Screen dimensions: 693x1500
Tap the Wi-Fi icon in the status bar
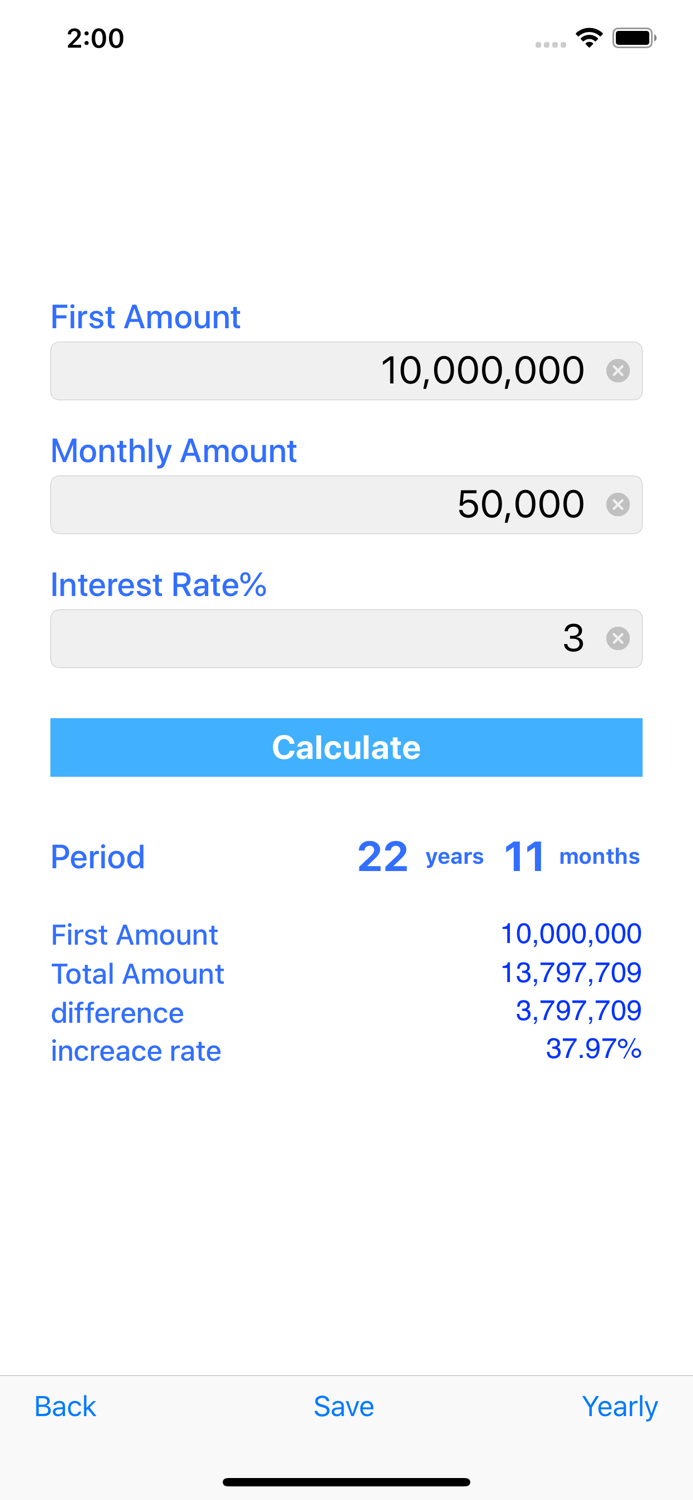(589, 37)
